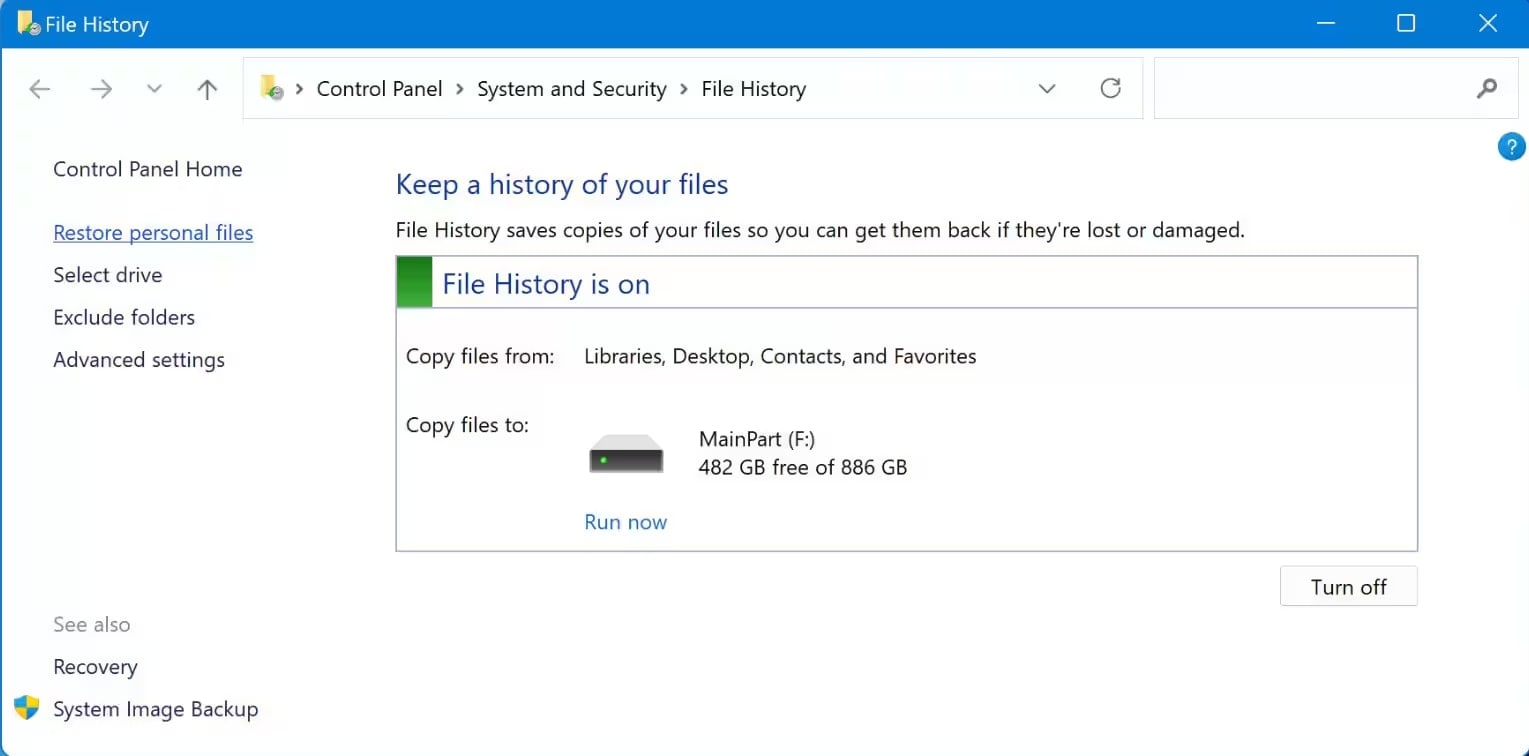This screenshot has height=756, width=1529.
Task: Go back with the left arrow
Action: 40,89
